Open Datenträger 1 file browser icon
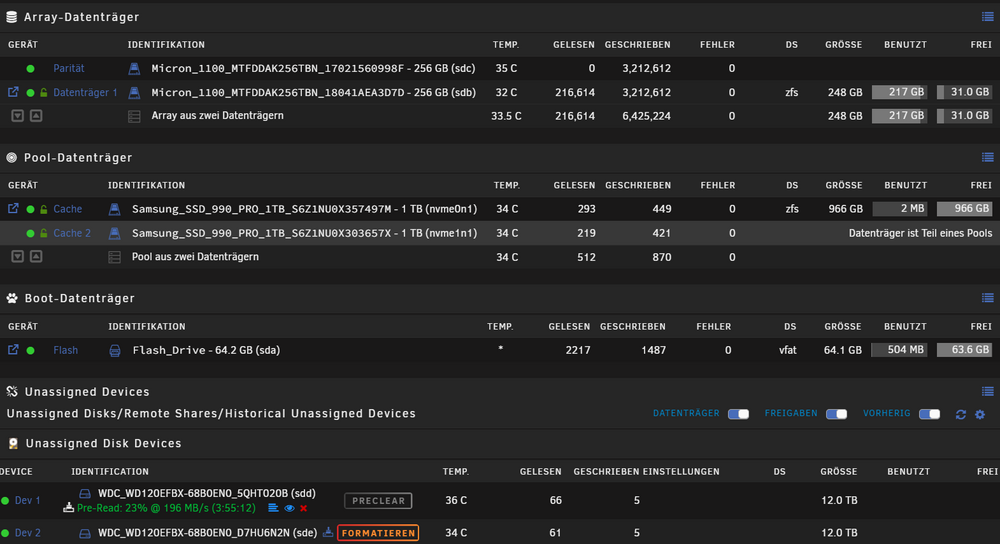The width and height of the screenshot is (1000, 544). [x=13, y=92]
